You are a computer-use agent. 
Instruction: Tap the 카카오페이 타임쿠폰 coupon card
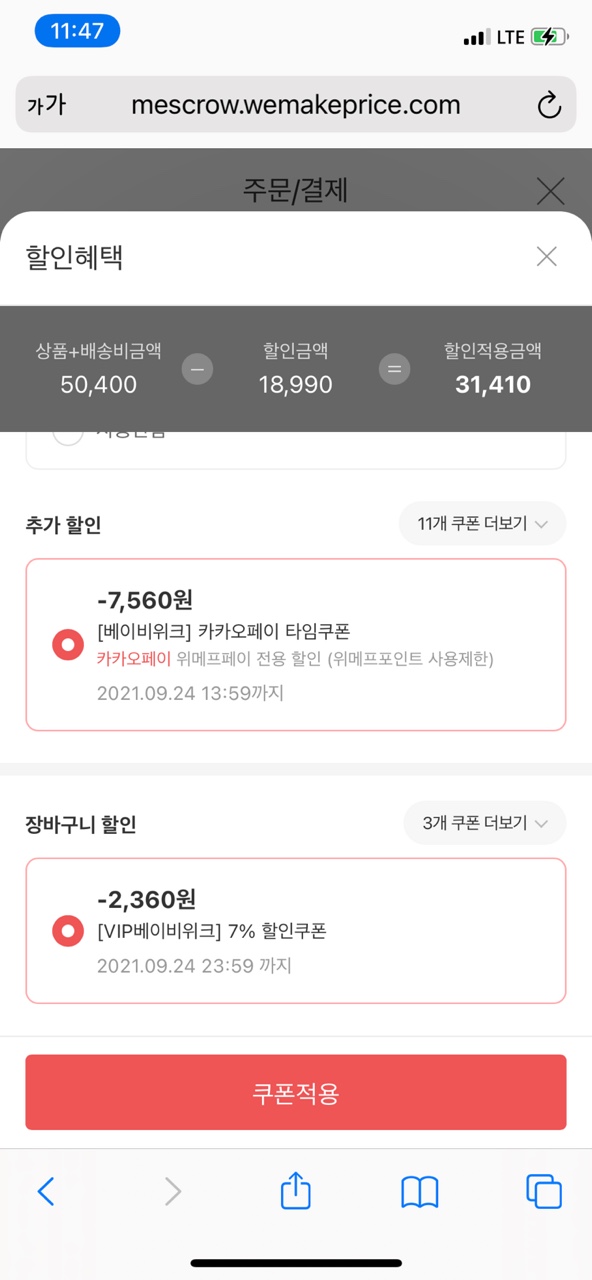(x=296, y=645)
